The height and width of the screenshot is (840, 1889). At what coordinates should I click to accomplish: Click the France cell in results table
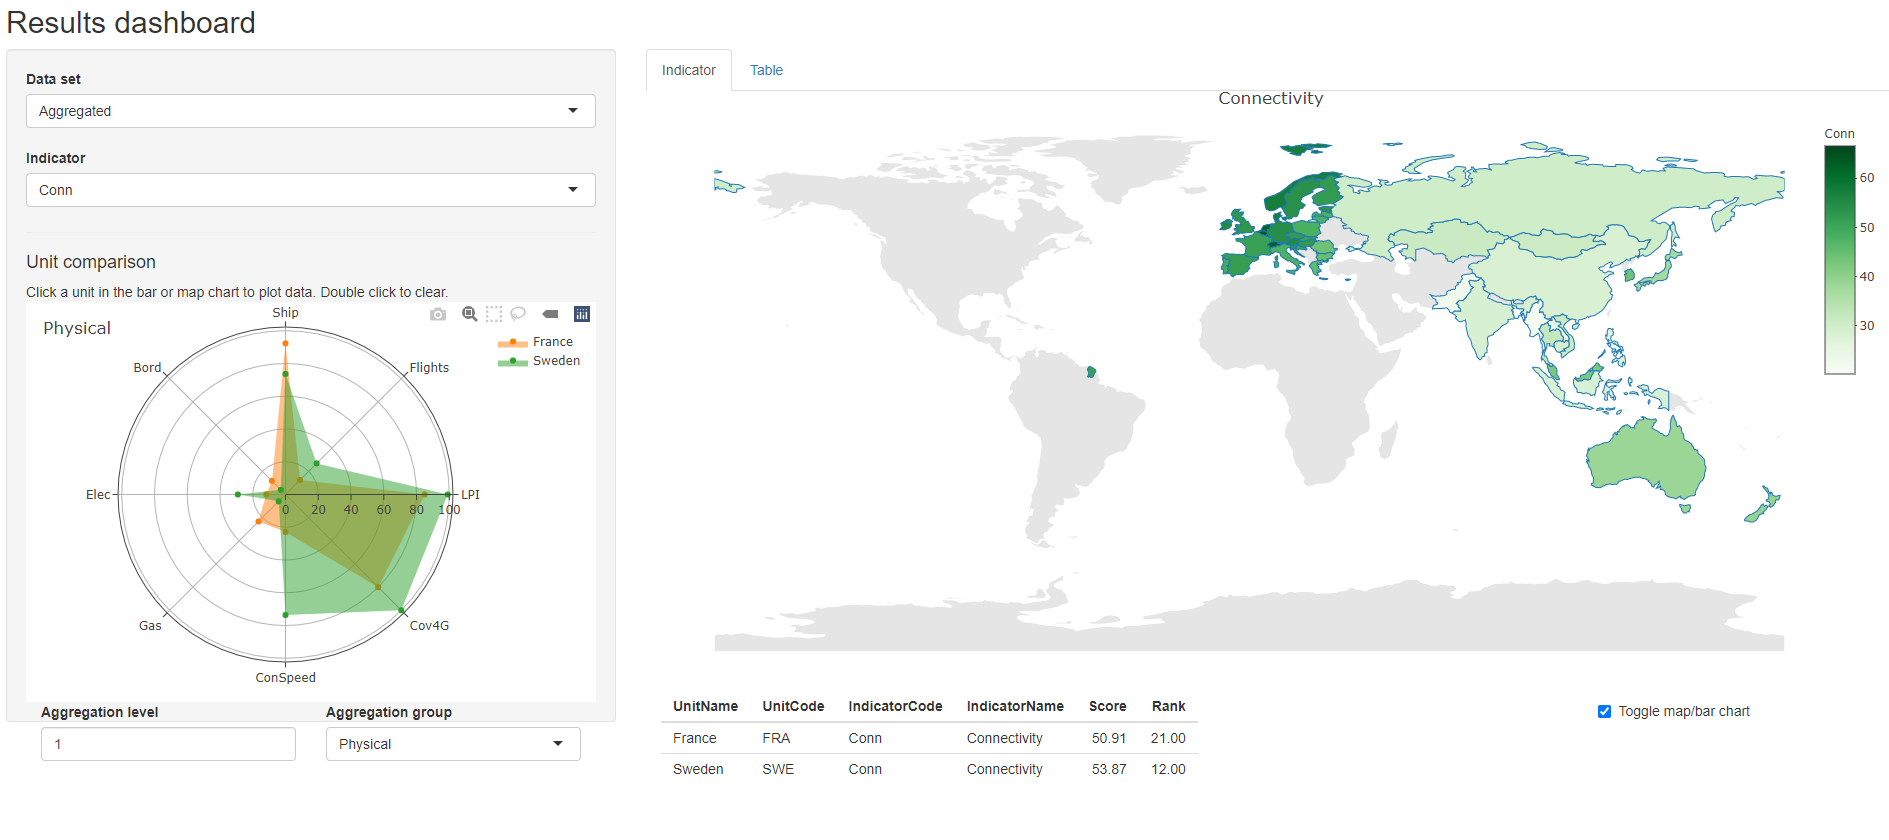coord(694,738)
